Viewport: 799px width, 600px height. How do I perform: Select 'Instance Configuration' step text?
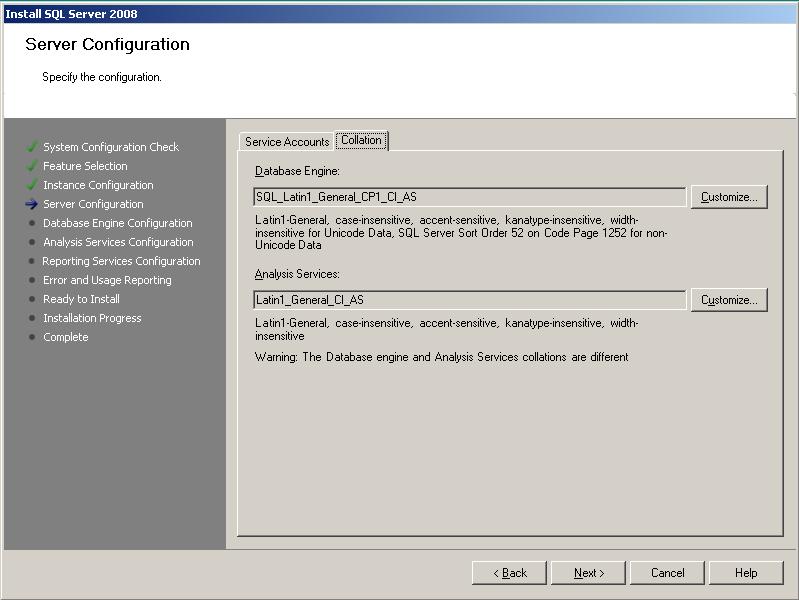click(98, 185)
